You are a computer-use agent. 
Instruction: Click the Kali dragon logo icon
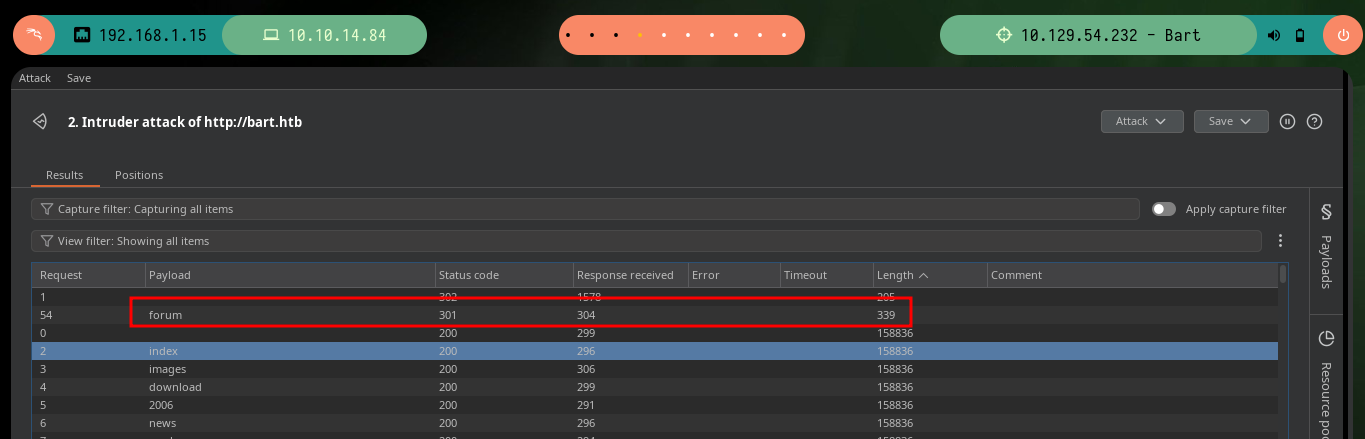pyautogui.click(x=33, y=35)
